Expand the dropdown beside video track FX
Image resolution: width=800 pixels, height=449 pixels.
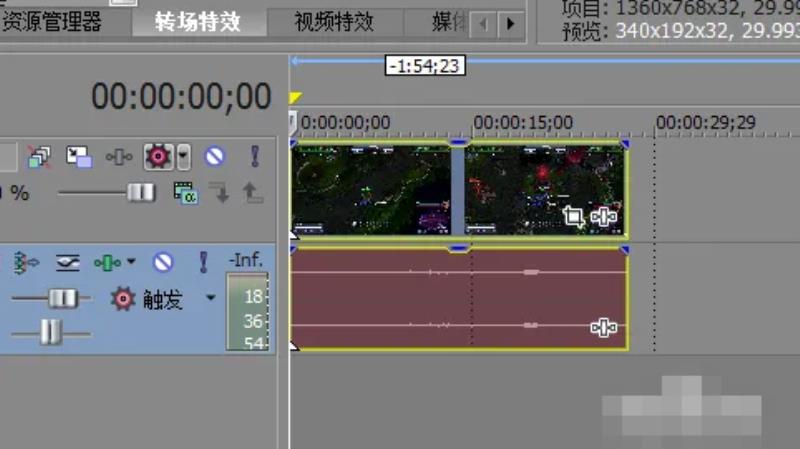[x=184, y=156]
